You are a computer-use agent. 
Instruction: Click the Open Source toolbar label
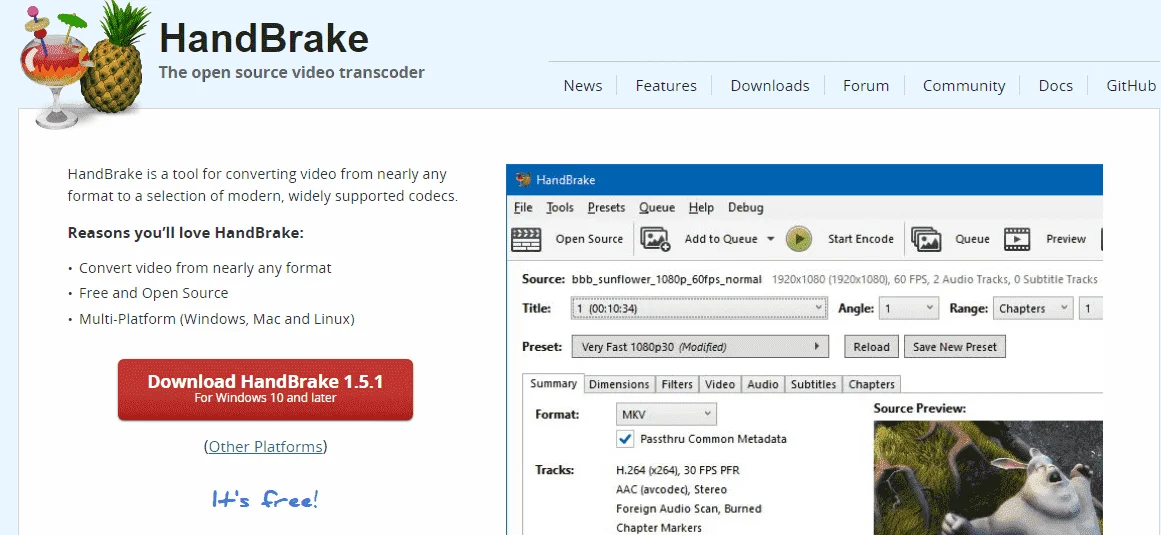pos(589,239)
